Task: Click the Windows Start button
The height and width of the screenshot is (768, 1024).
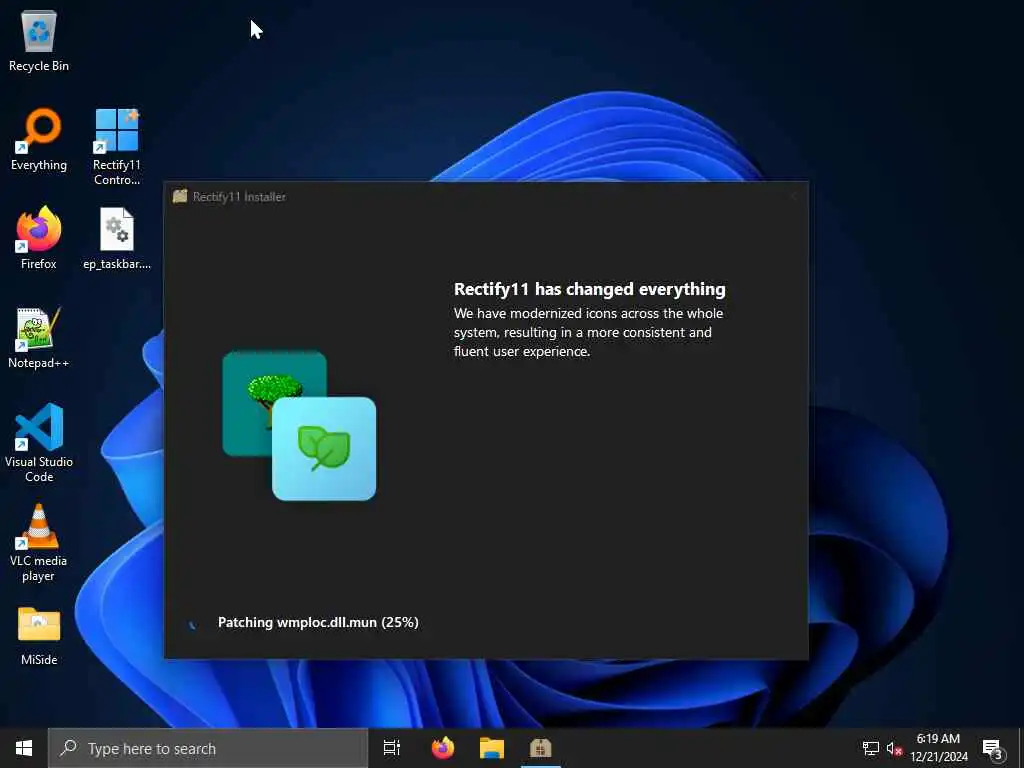Action: (x=24, y=748)
